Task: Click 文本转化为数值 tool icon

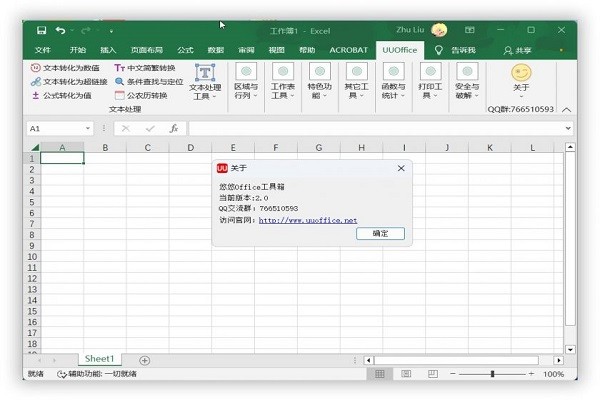Action: [x=36, y=68]
